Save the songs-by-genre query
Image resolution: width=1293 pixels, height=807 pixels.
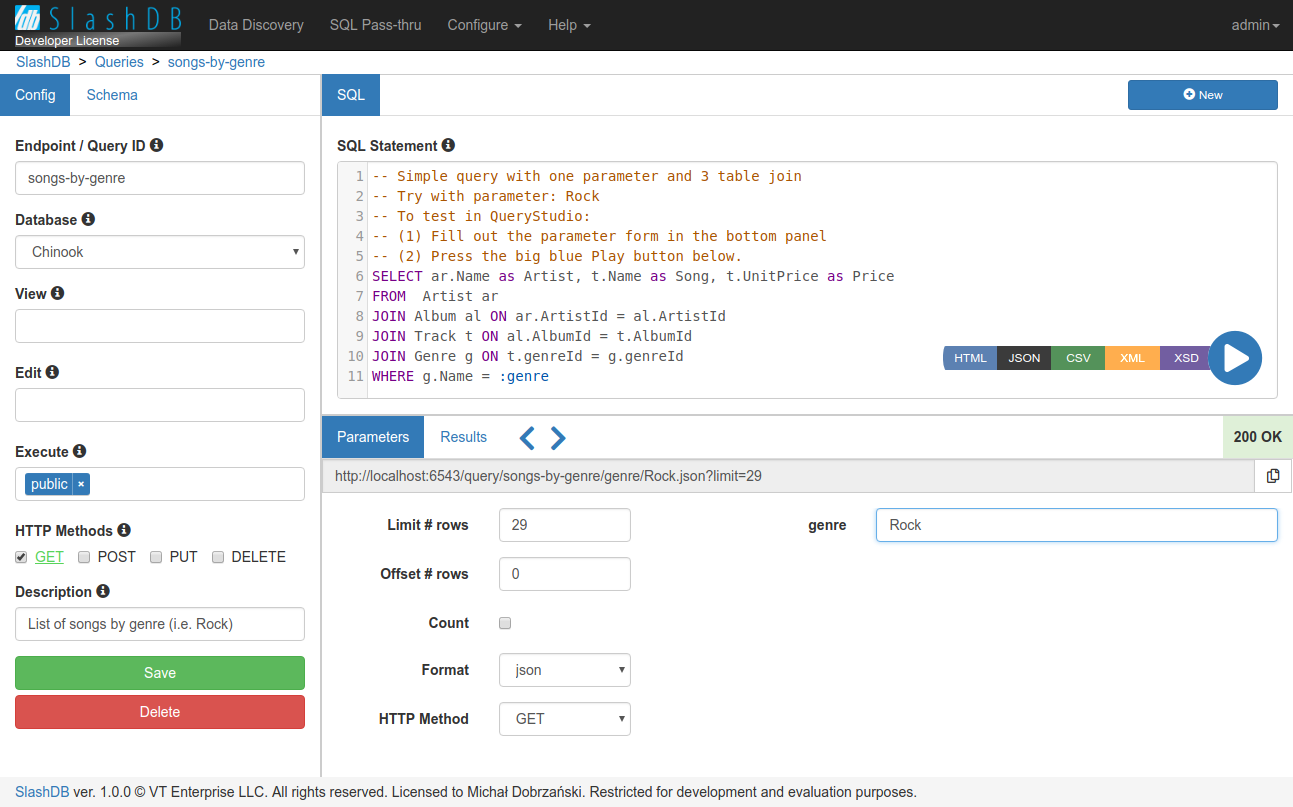[159, 672]
